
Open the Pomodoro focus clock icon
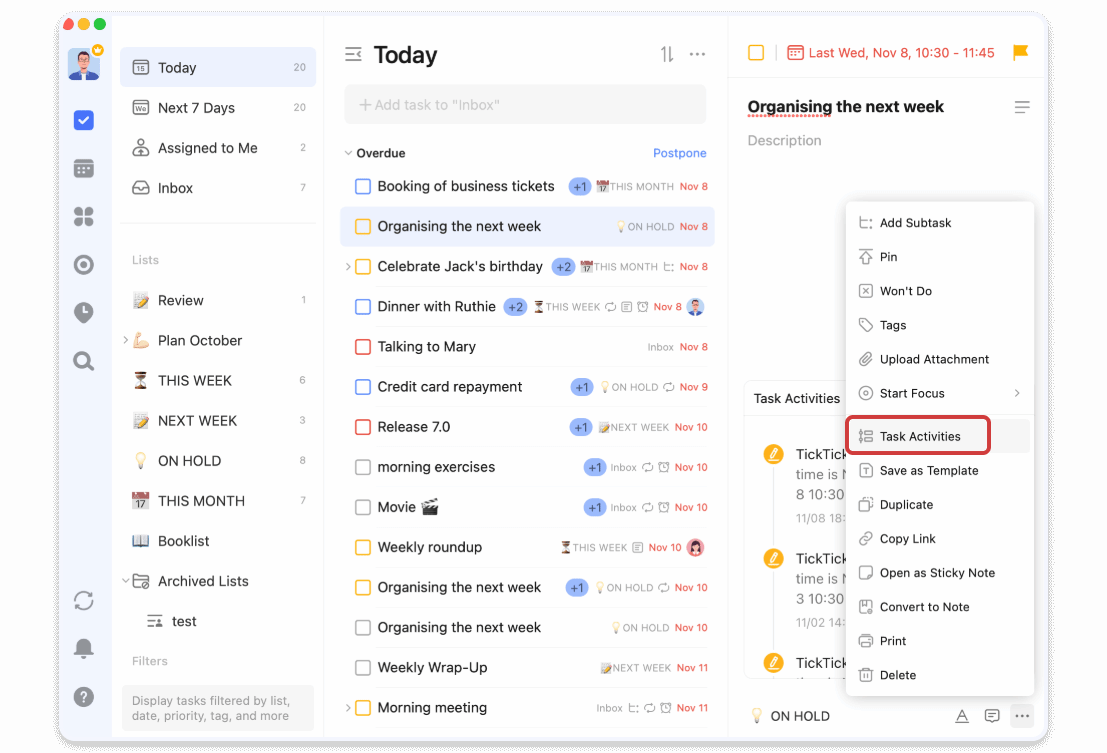(x=84, y=313)
